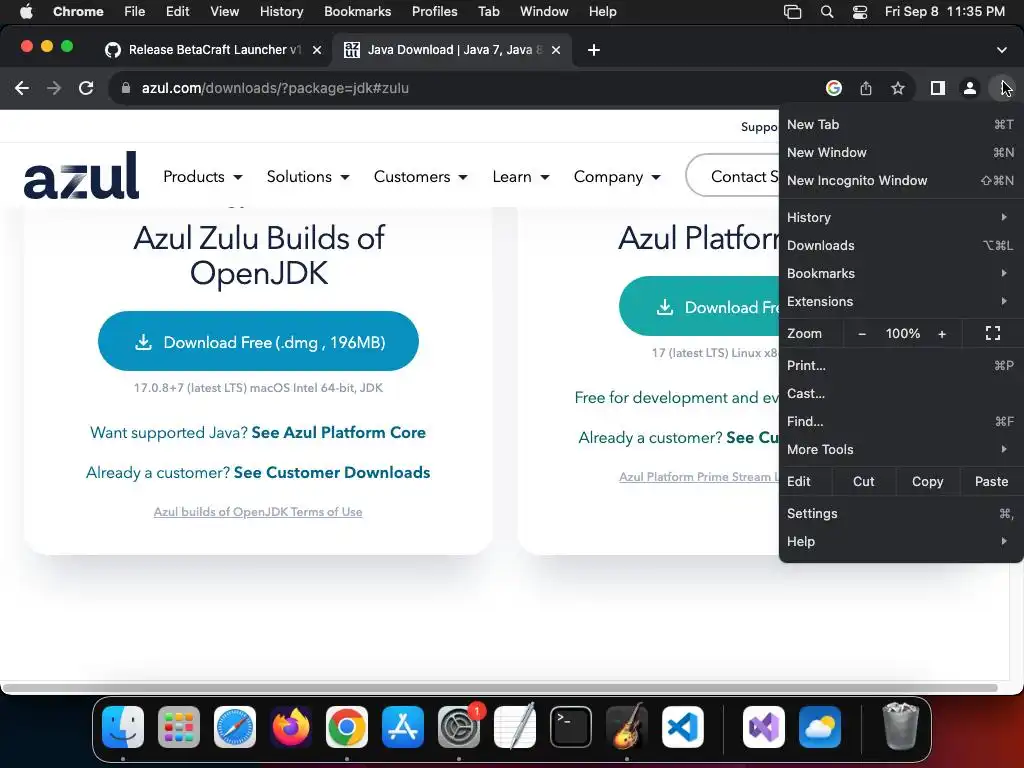Open Azul Platform Prime Stream link
Image resolution: width=1024 pixels, height=768 pixels.
(699, 477)
